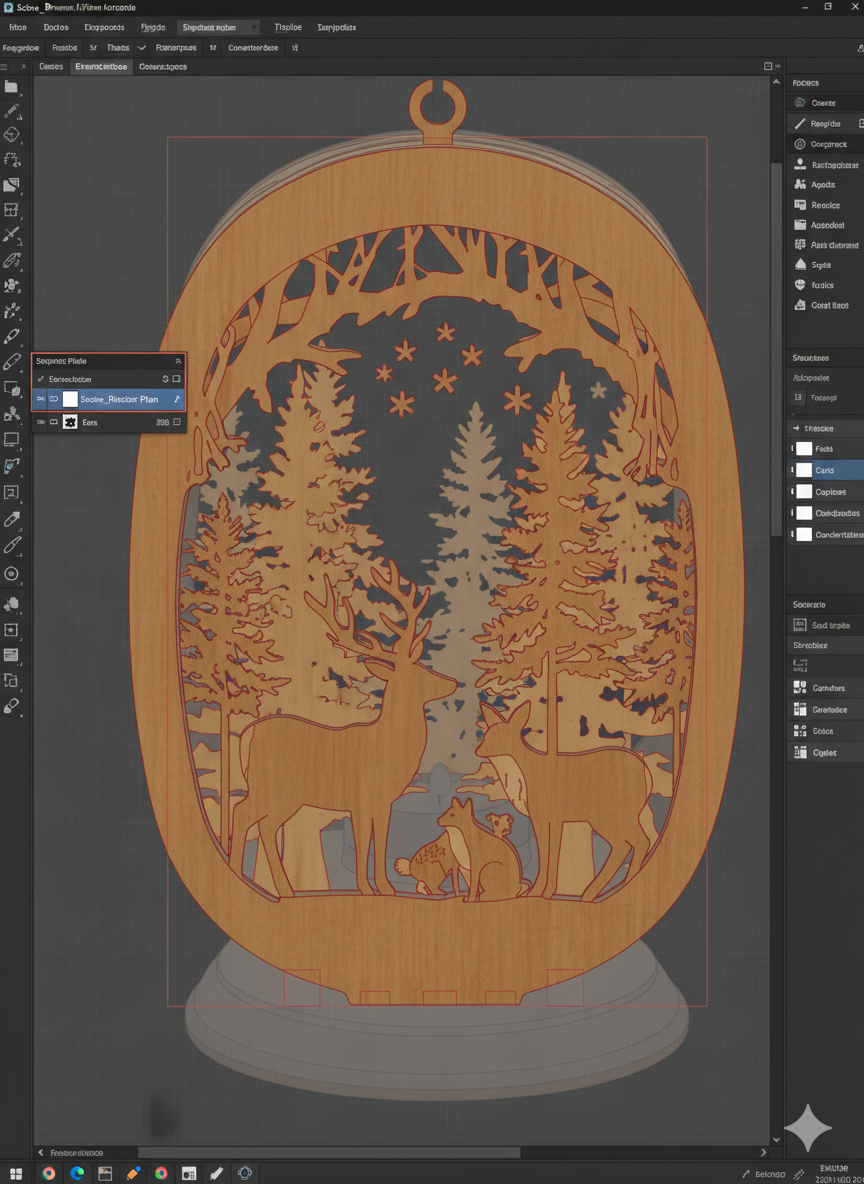Switch to the highlighted document tab above the canvas
Viewport: 864px width, 1184px height.
100,66
